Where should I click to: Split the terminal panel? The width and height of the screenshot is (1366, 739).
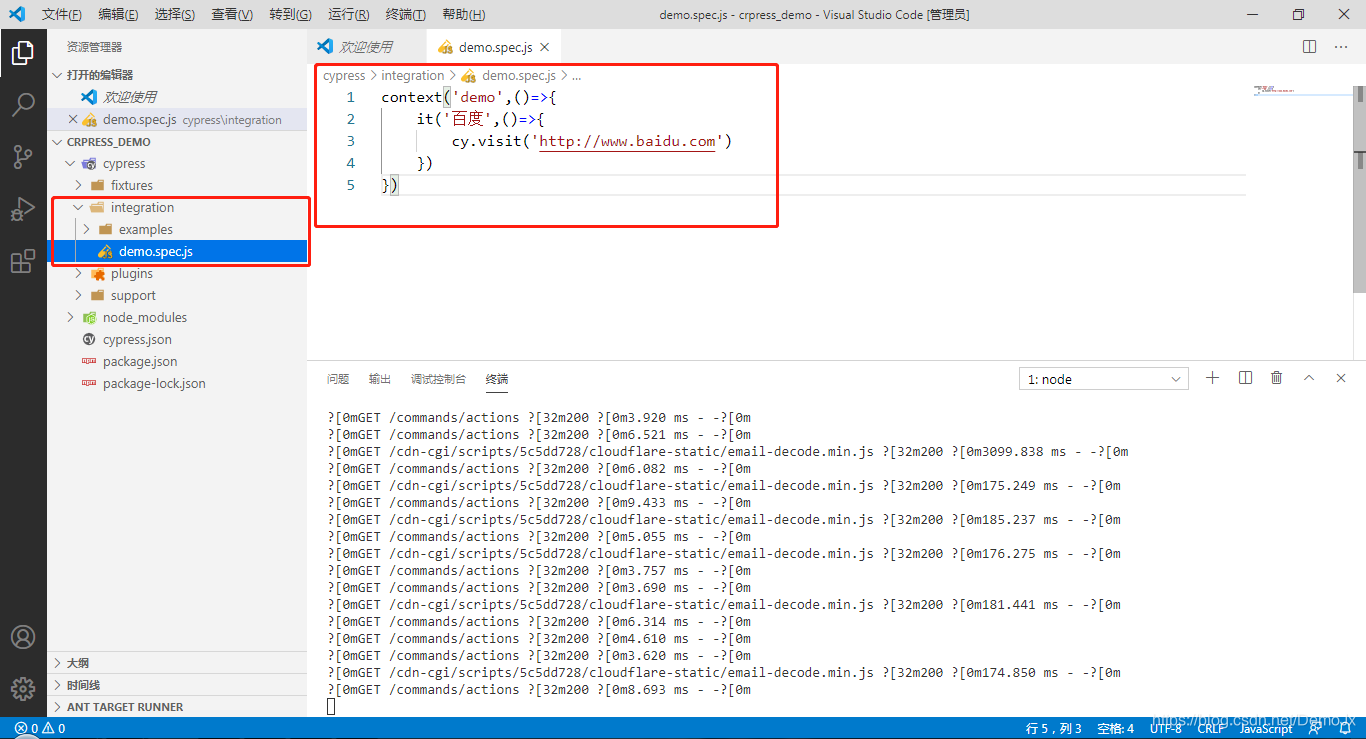click(x=1245, y=378)
